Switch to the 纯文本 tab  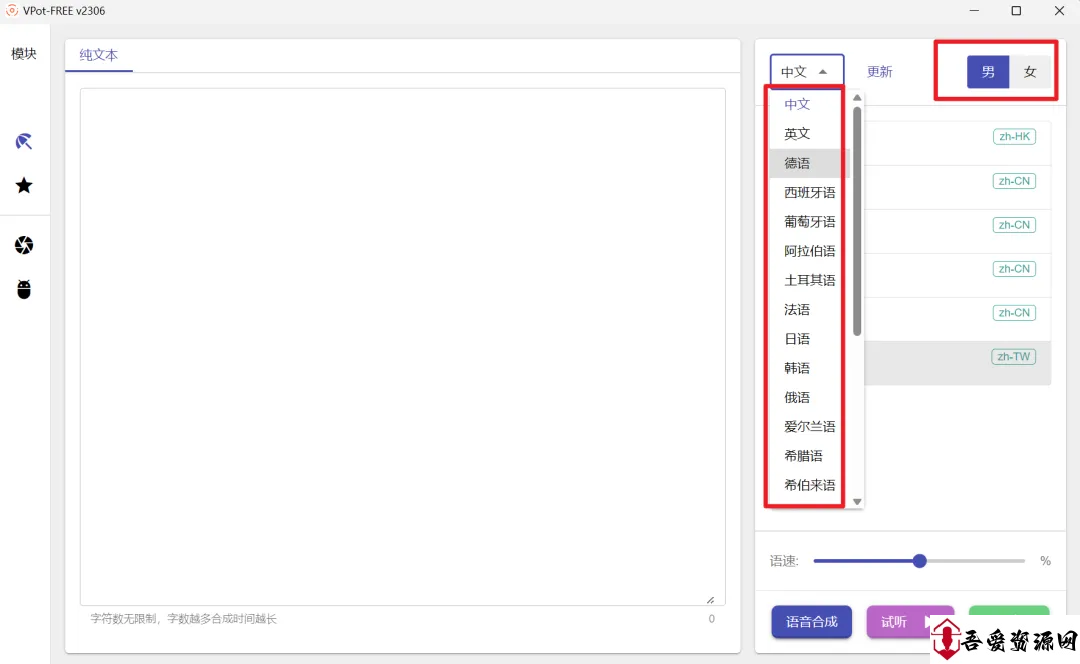tap(98, 55)
